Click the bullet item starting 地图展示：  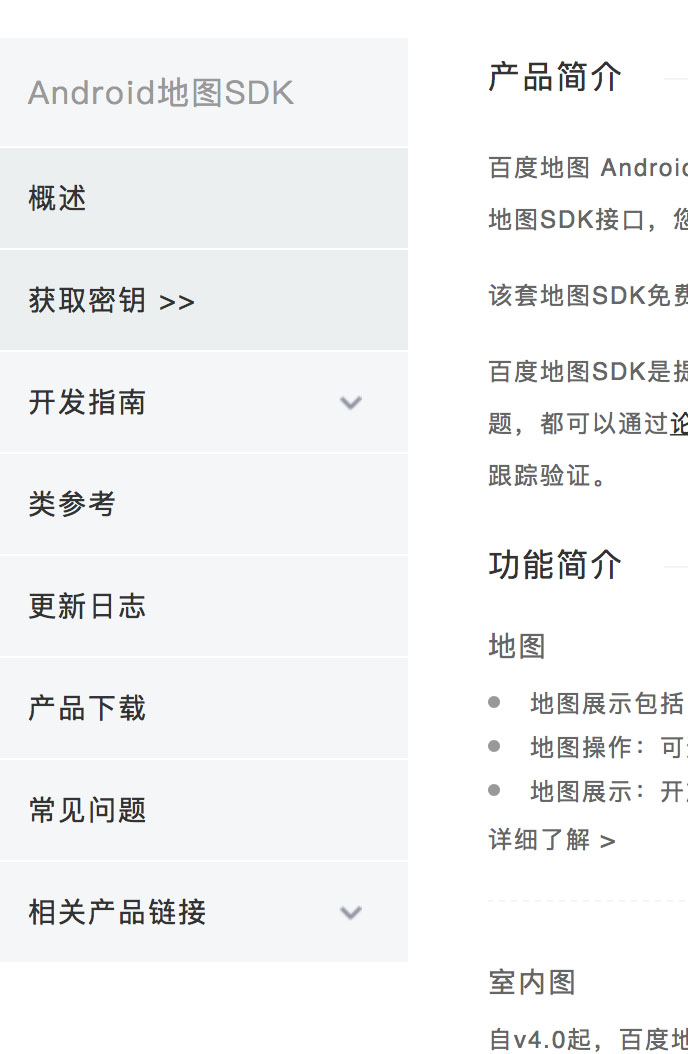[608, 792]
